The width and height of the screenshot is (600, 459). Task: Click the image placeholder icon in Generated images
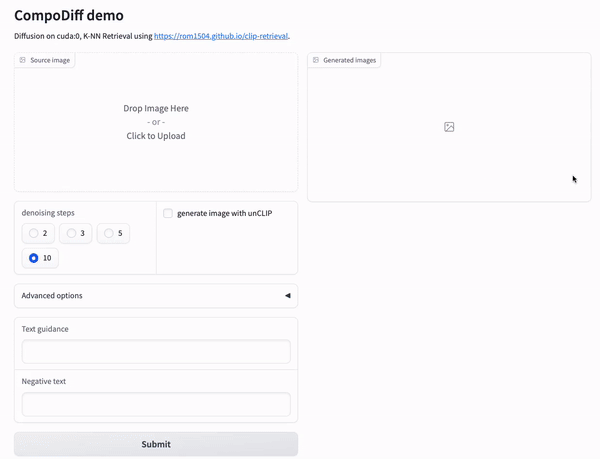click(x=449, y=127)
